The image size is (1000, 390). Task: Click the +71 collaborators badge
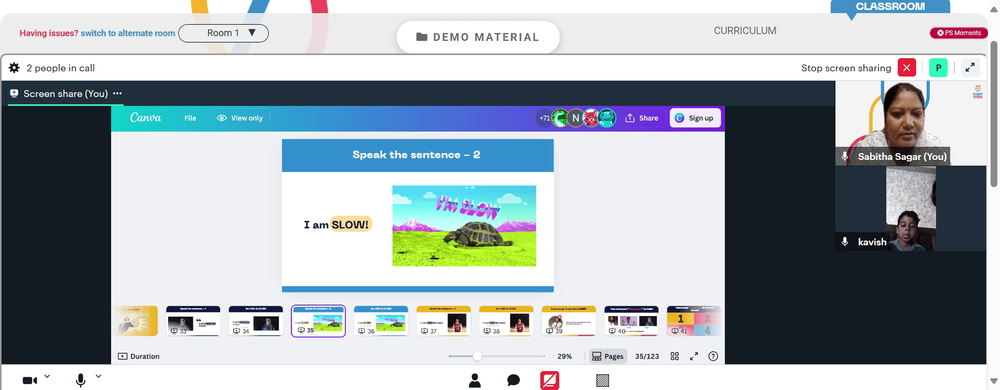[x=544, y=118]
